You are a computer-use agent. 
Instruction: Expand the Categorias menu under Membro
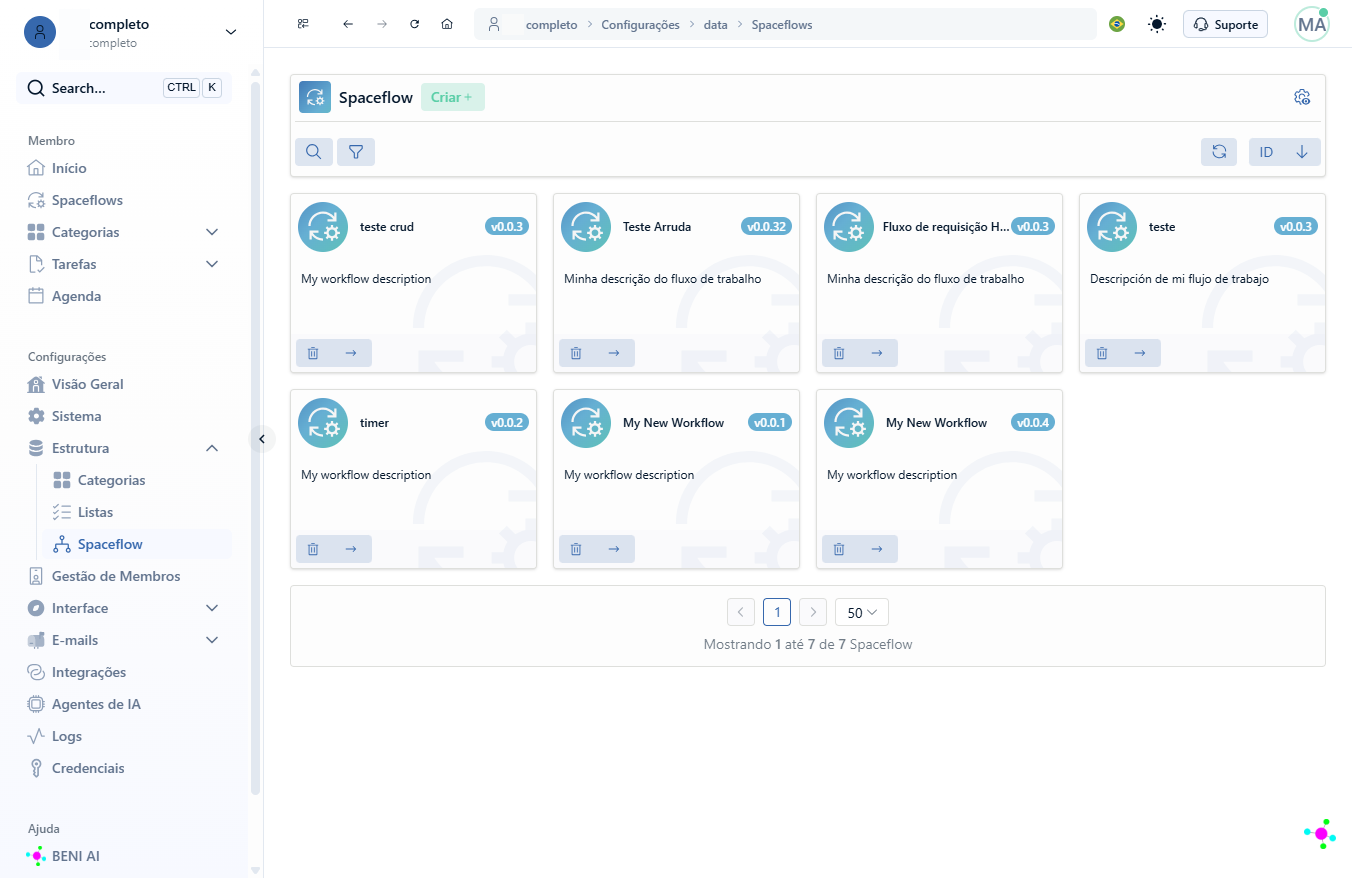211,232
